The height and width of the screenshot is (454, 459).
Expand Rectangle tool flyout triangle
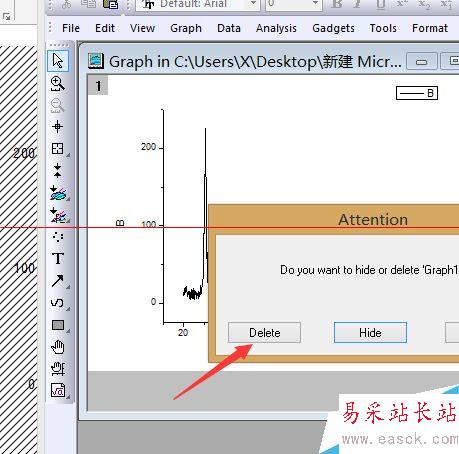tap(68, 331)
